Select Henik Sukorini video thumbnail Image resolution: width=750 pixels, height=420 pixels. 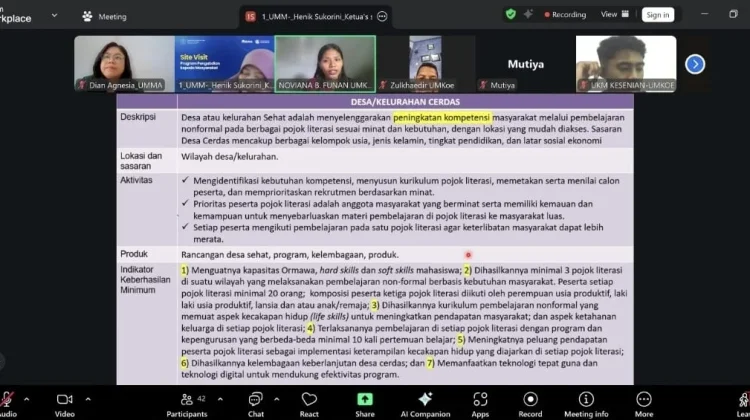pyautogui.click(x=224, y=64)
